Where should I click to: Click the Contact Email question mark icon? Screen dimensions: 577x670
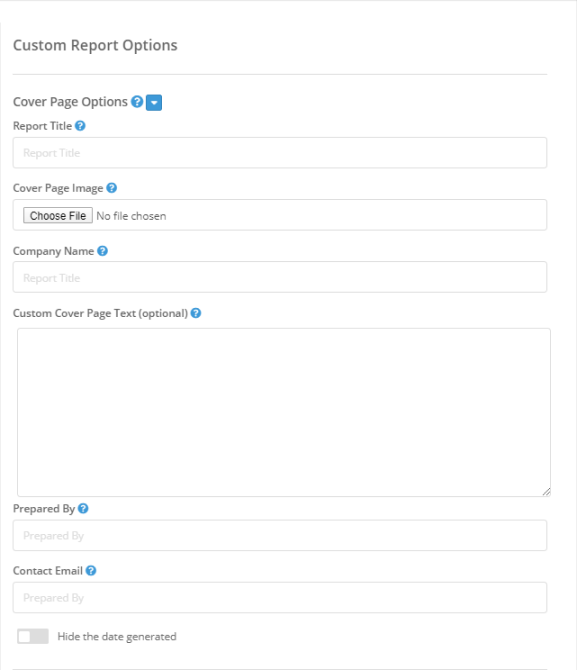(91, 570)
